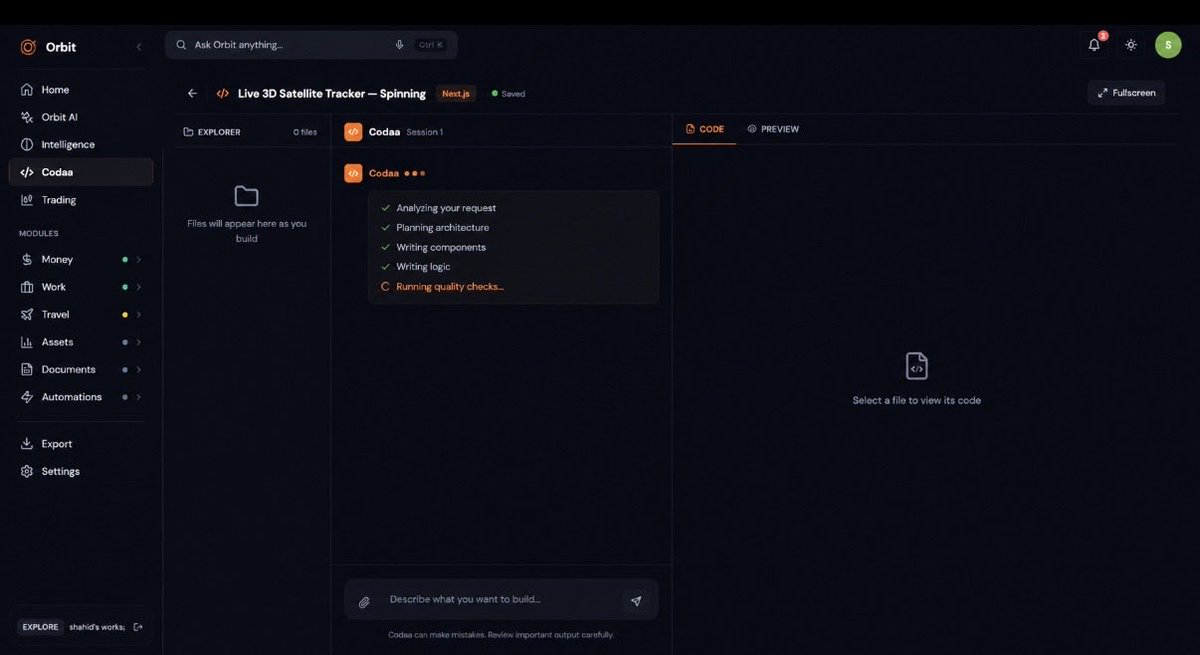Click the Documents file icon
This screenshot has width=1200, height=655.
[x=27, y=370]
